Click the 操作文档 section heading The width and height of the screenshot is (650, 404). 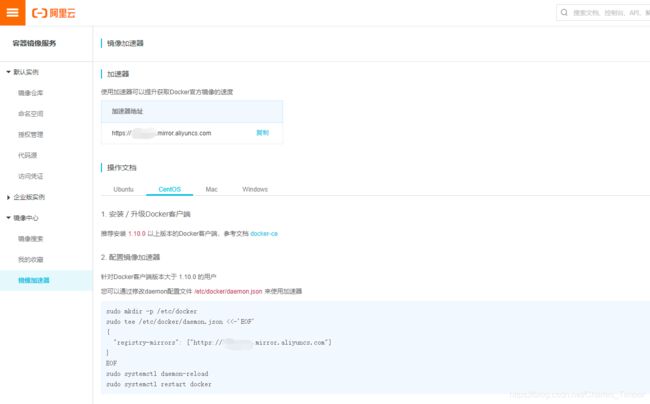click(x=121, y=167)
